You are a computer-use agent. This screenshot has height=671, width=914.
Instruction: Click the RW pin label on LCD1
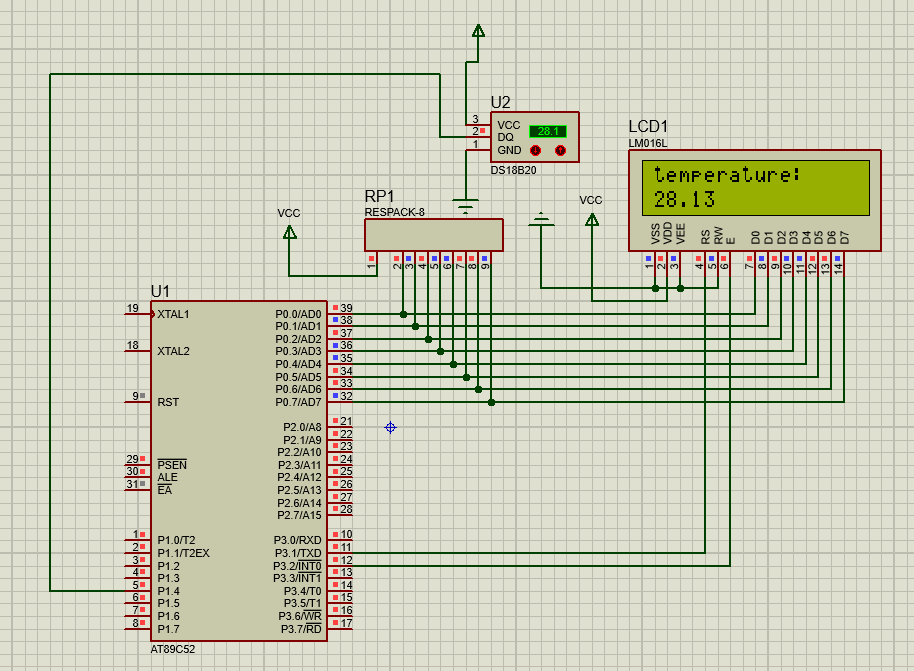pyautogui.click(x=718, y=236)
